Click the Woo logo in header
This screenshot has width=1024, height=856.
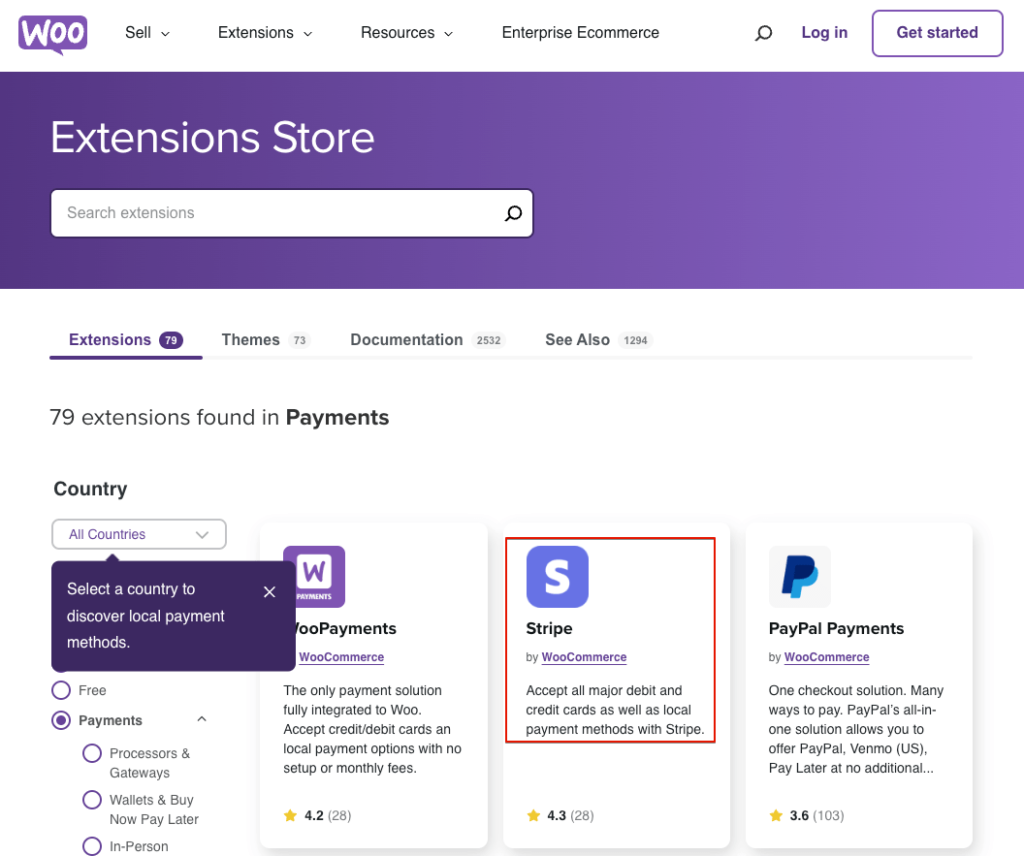(x=52, y=34)
